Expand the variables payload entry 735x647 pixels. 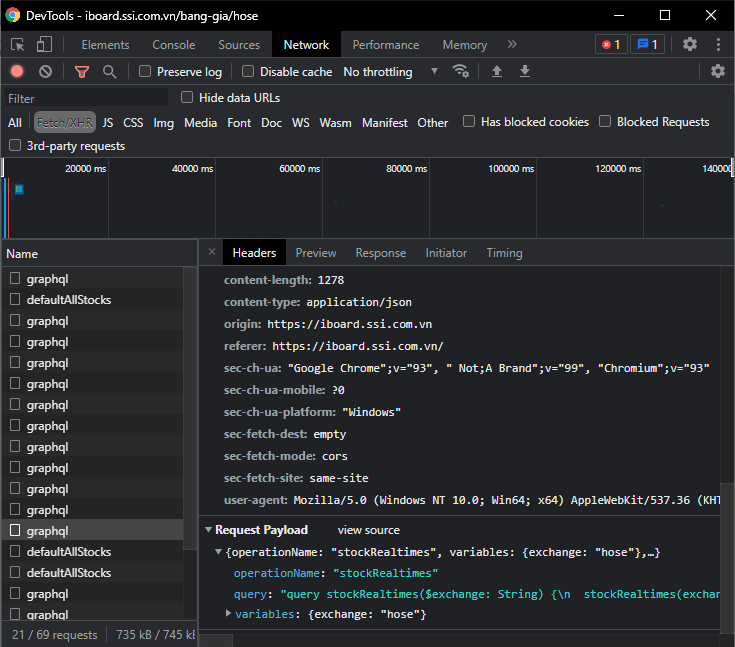pyautogui.click(x=228, y=613)
